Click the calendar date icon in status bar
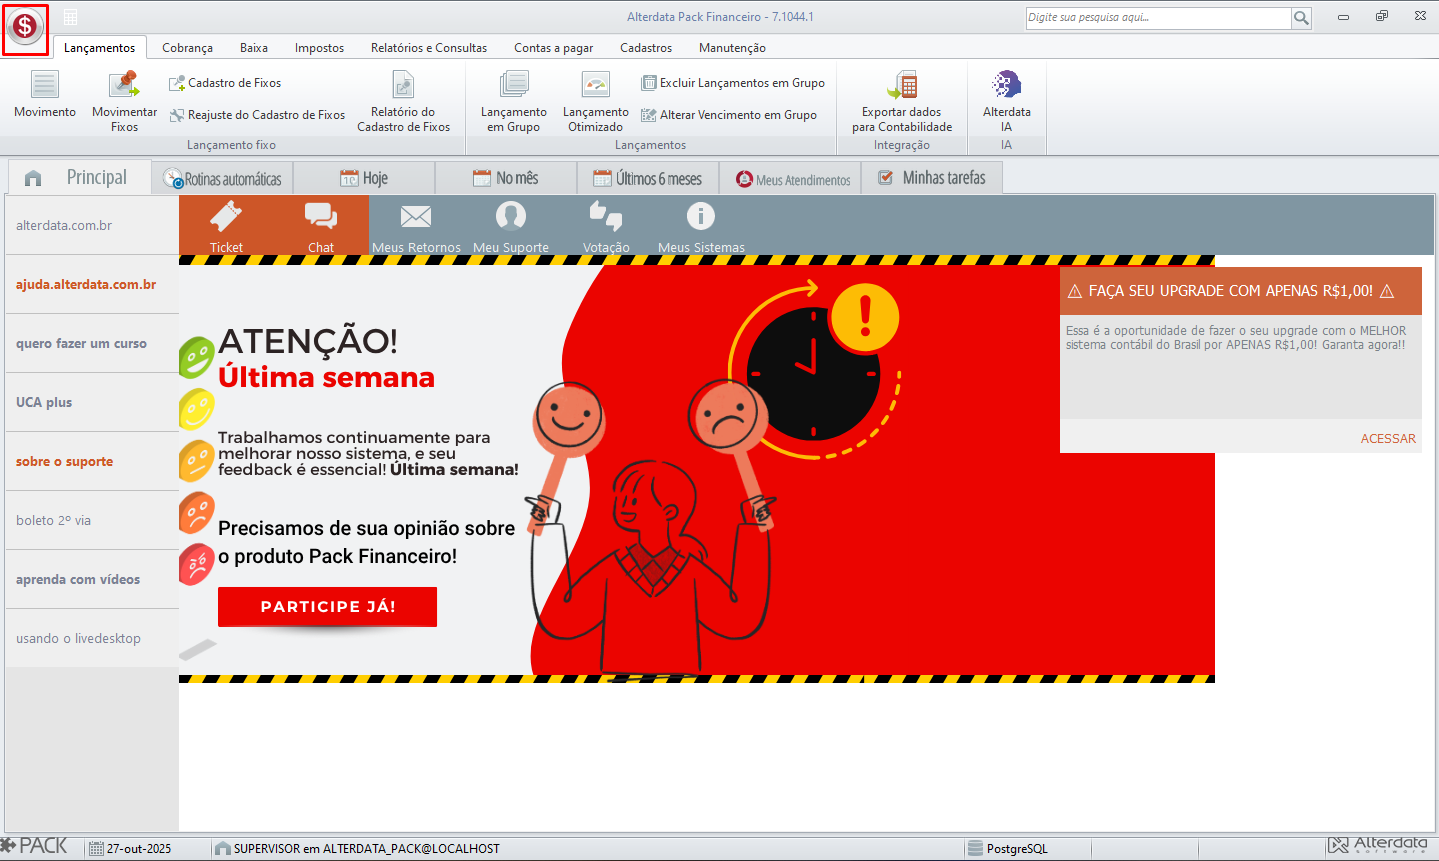Screen dimensions: 1439x861 point(96,848)
